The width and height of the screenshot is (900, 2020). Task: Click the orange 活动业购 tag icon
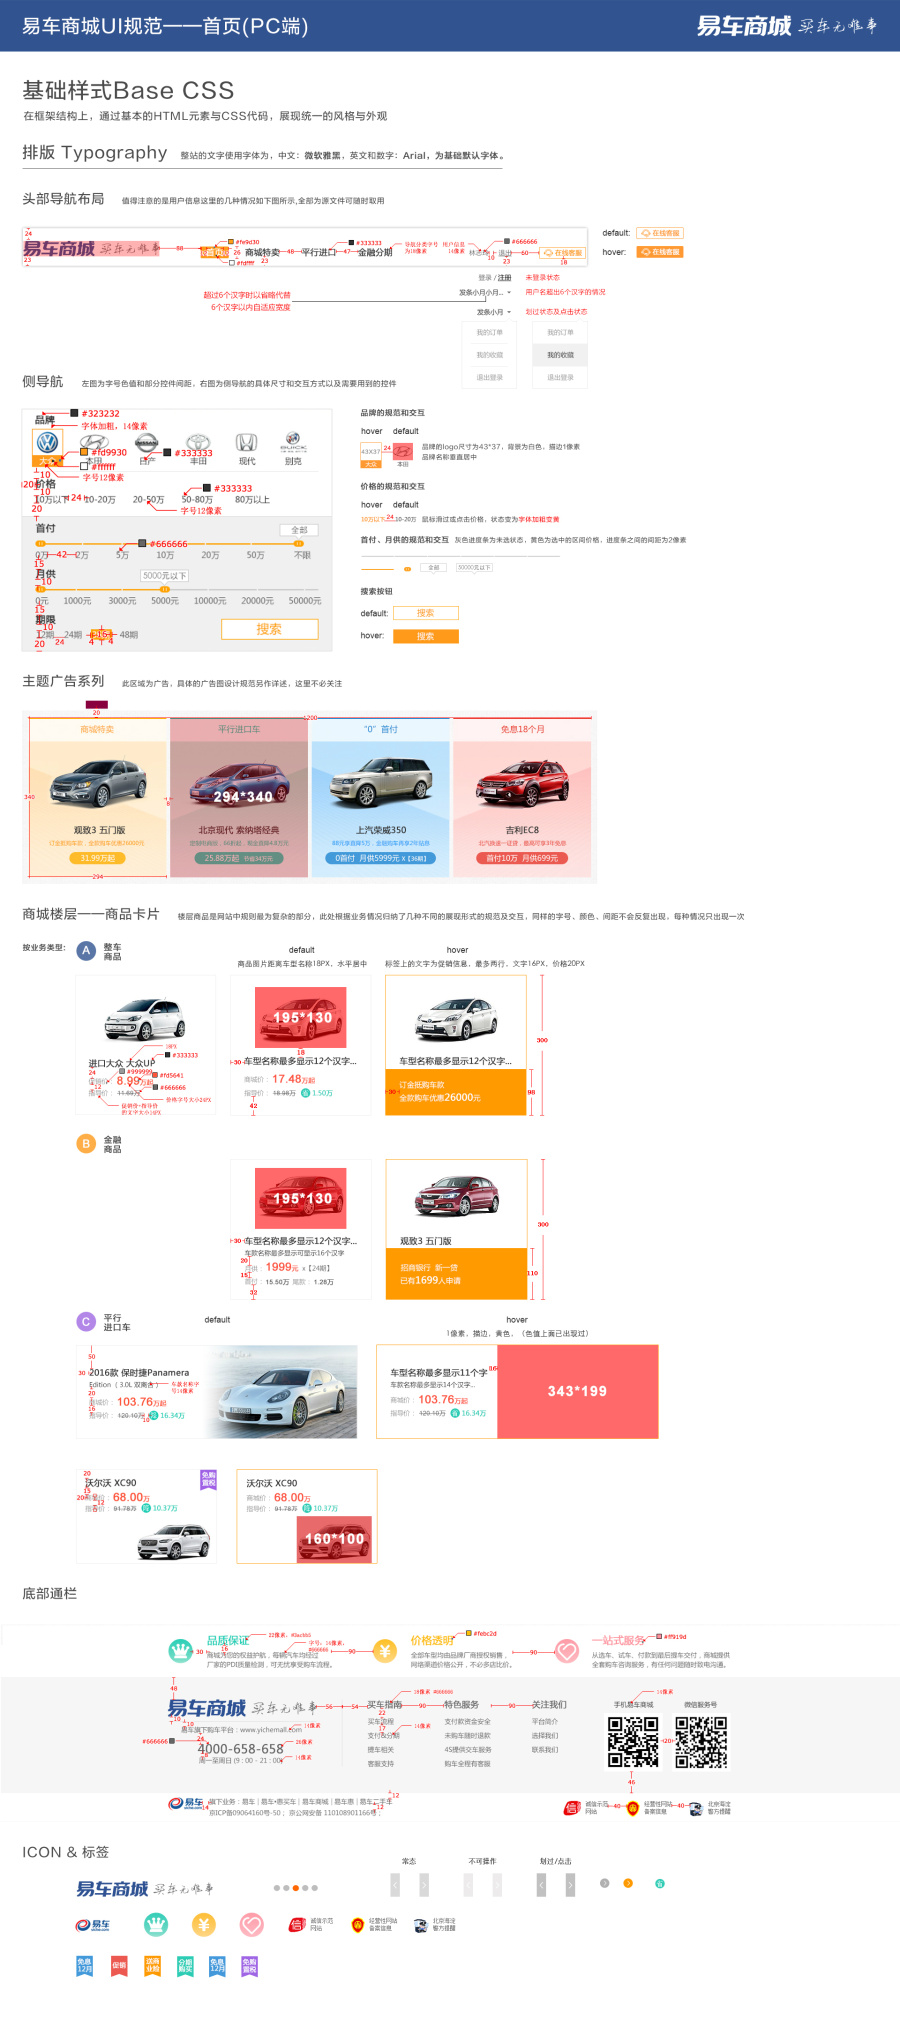tap(153, 1966)
